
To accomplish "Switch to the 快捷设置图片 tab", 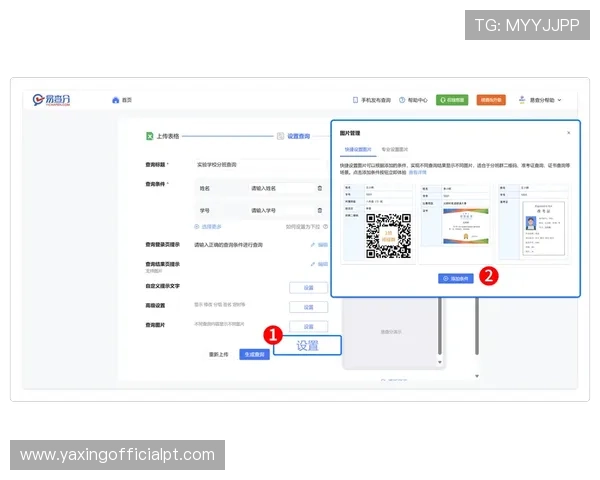I will coord(358,150).
